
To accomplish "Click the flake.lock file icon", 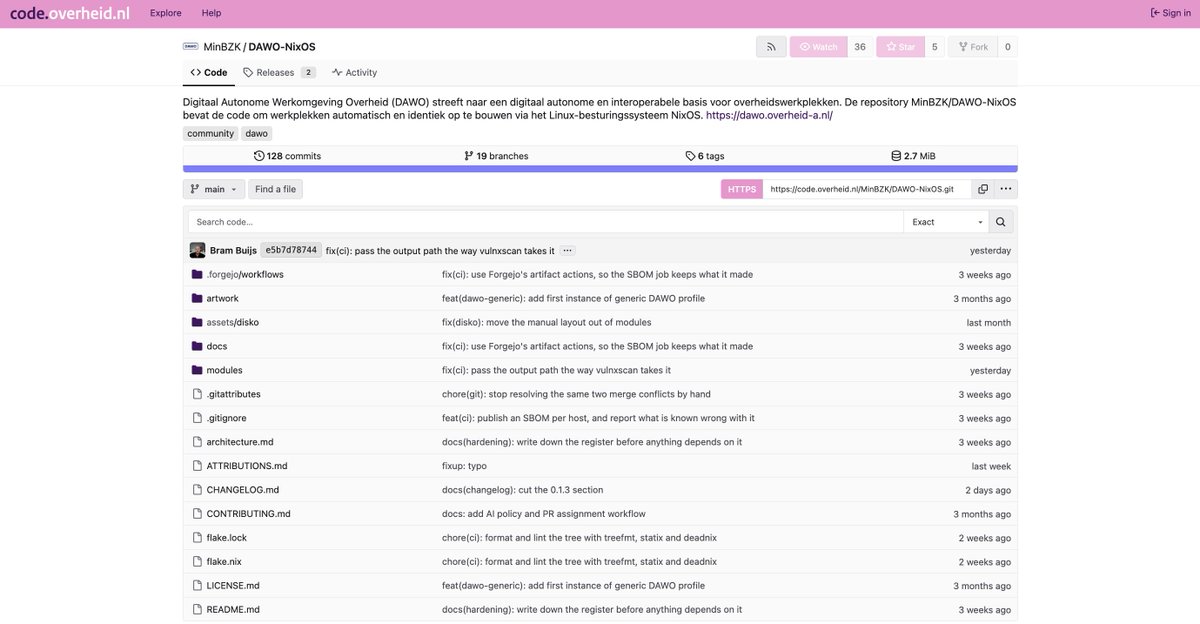I will pos(197,538).
